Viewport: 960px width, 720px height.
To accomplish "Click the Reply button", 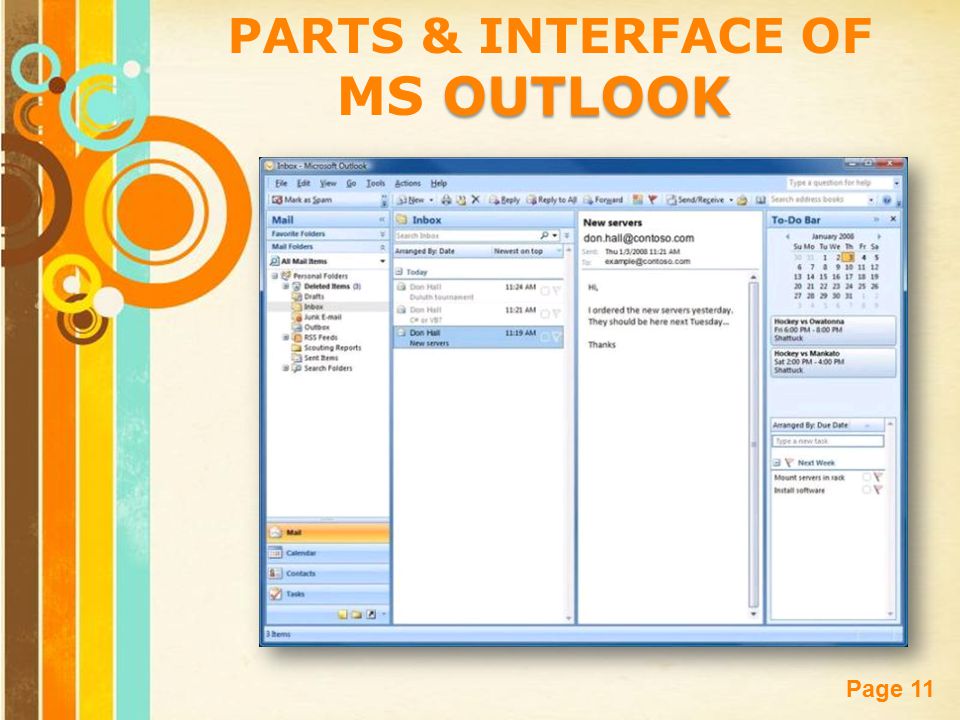I will pyautogui.click(x=504, y=200).
